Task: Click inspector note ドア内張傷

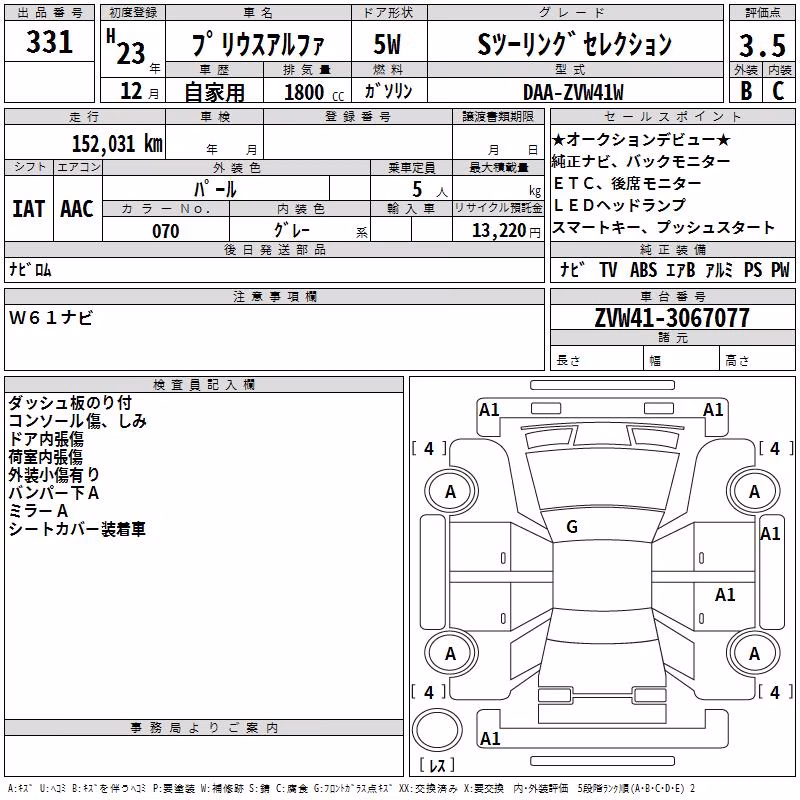Action: (45, 439)
